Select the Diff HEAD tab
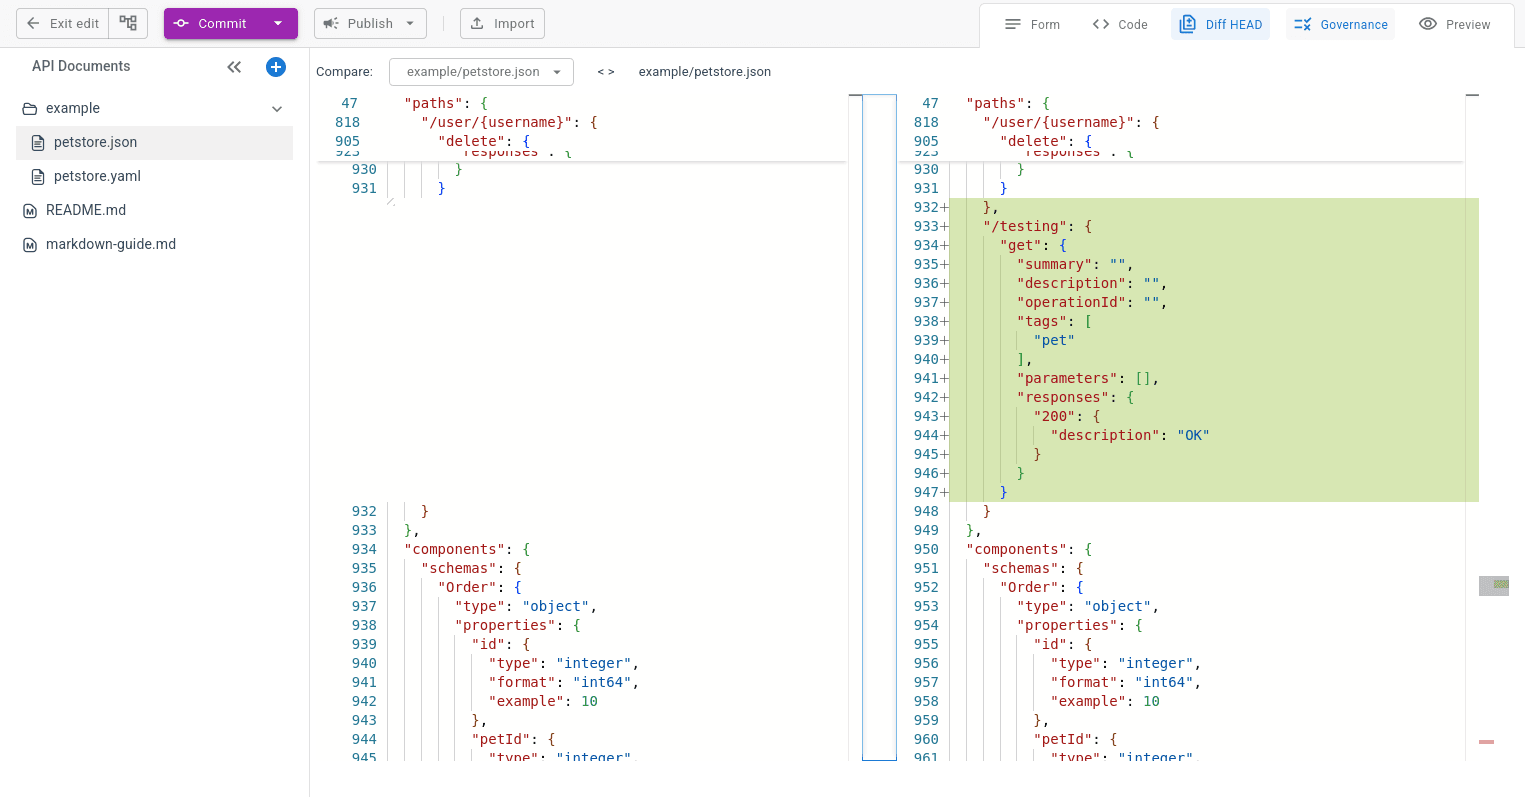Image resolution: width=1525 pixels, height=797 pixels. coord(1220,24)
